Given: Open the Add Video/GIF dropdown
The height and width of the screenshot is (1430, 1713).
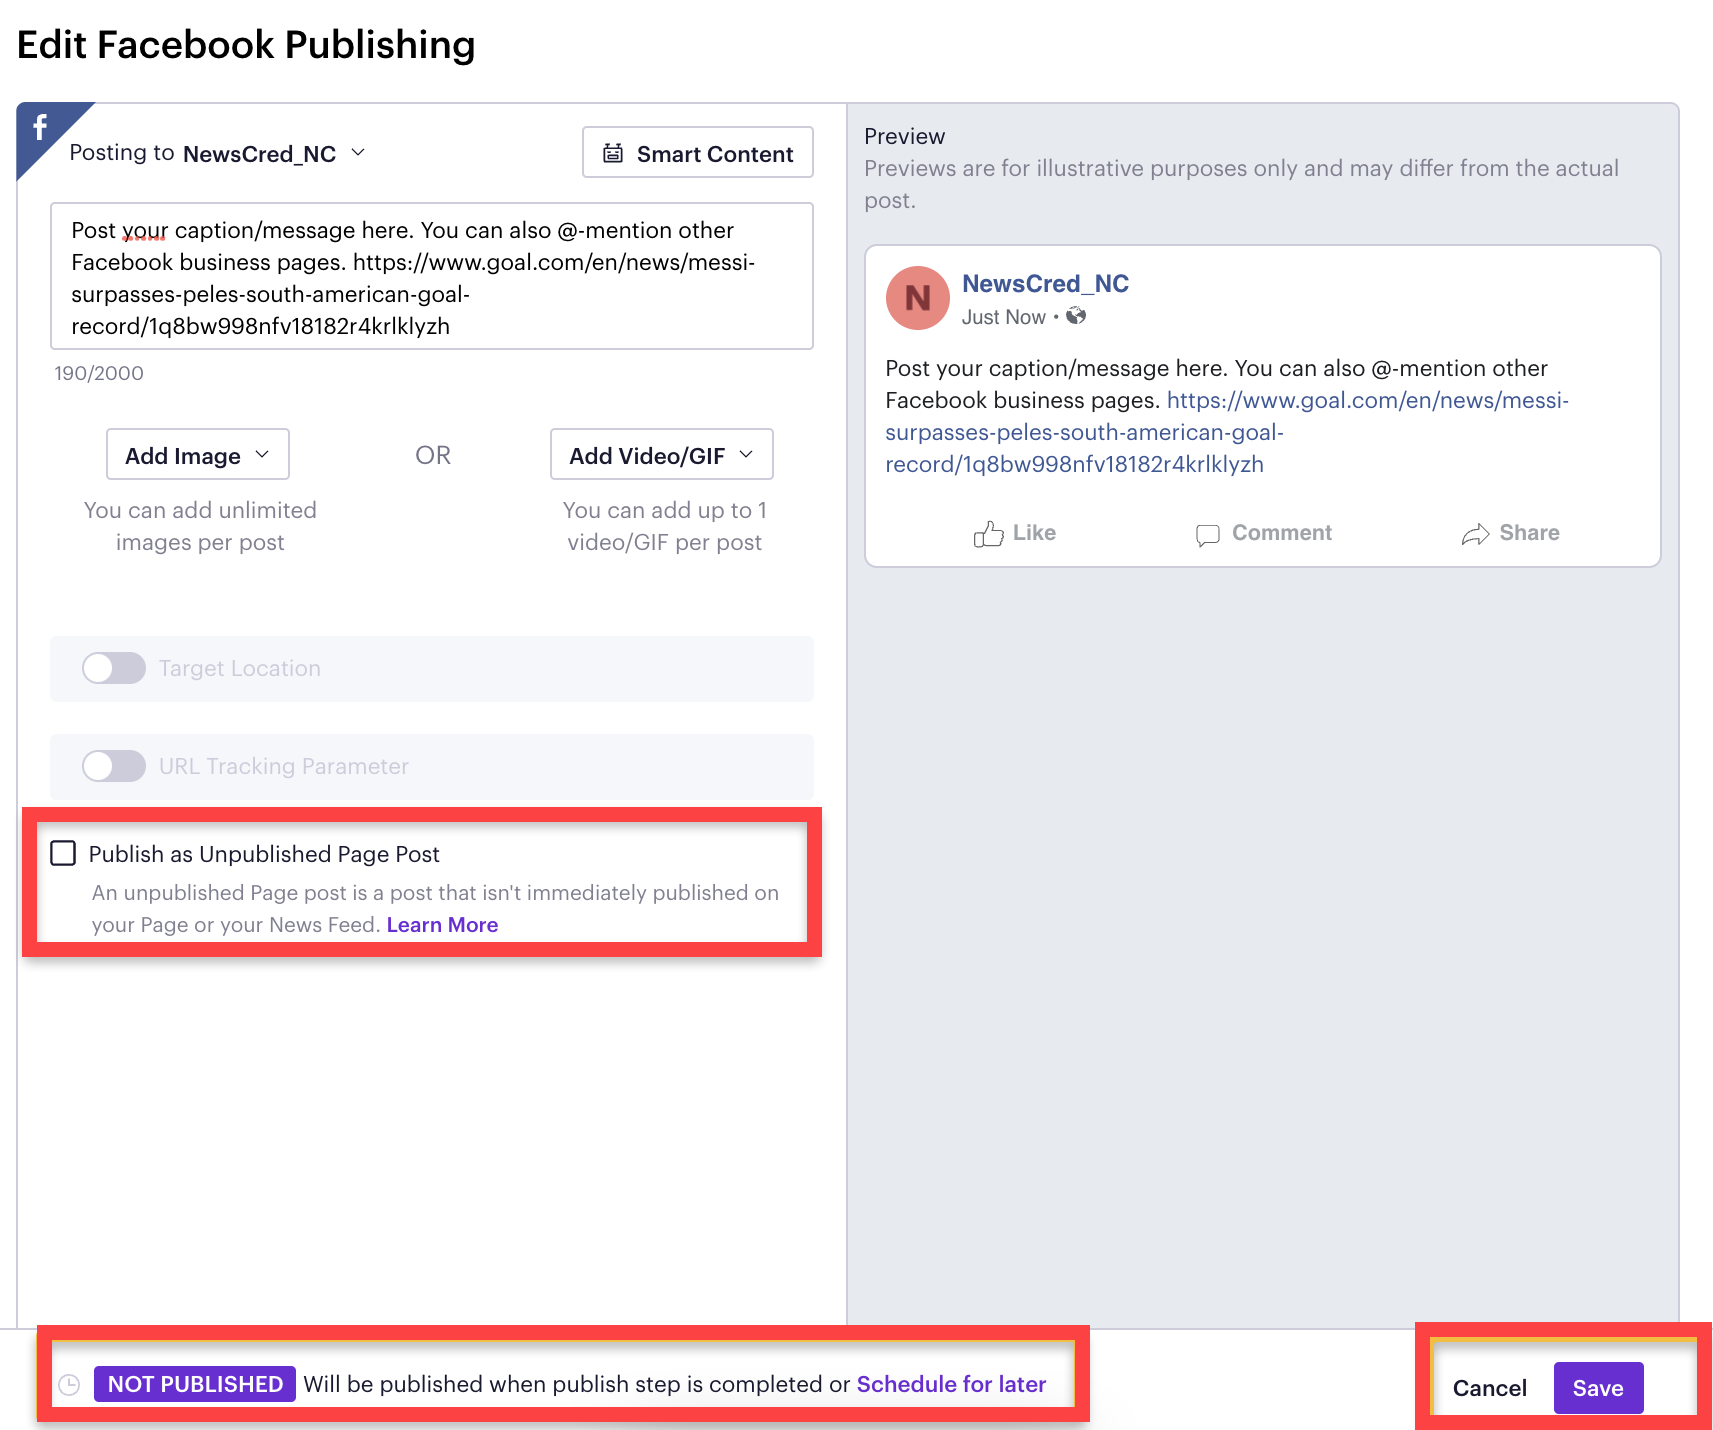Looking at the screenshot, I should coord(662,455).
